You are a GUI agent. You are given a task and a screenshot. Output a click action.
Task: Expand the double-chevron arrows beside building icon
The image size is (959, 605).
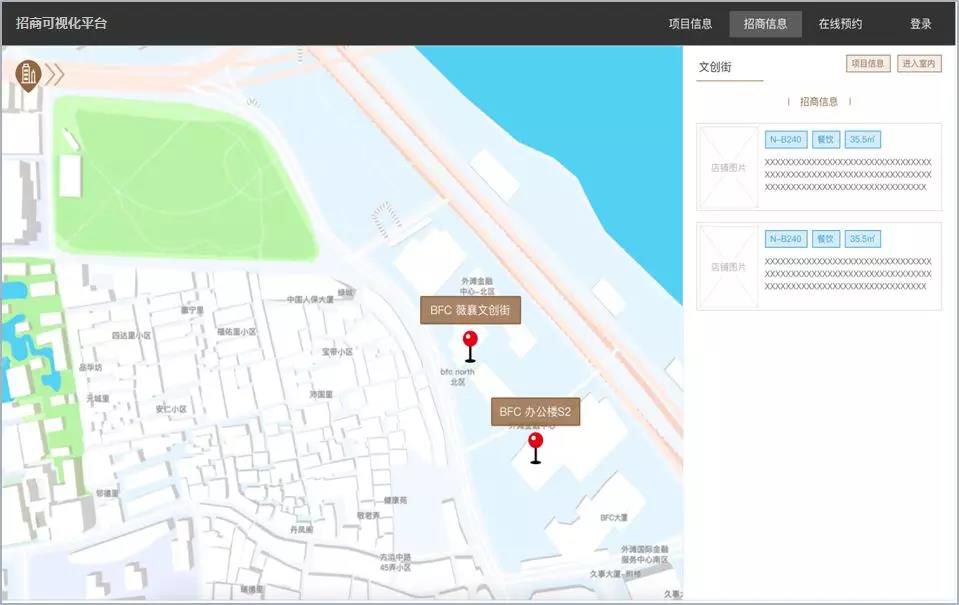54,74
